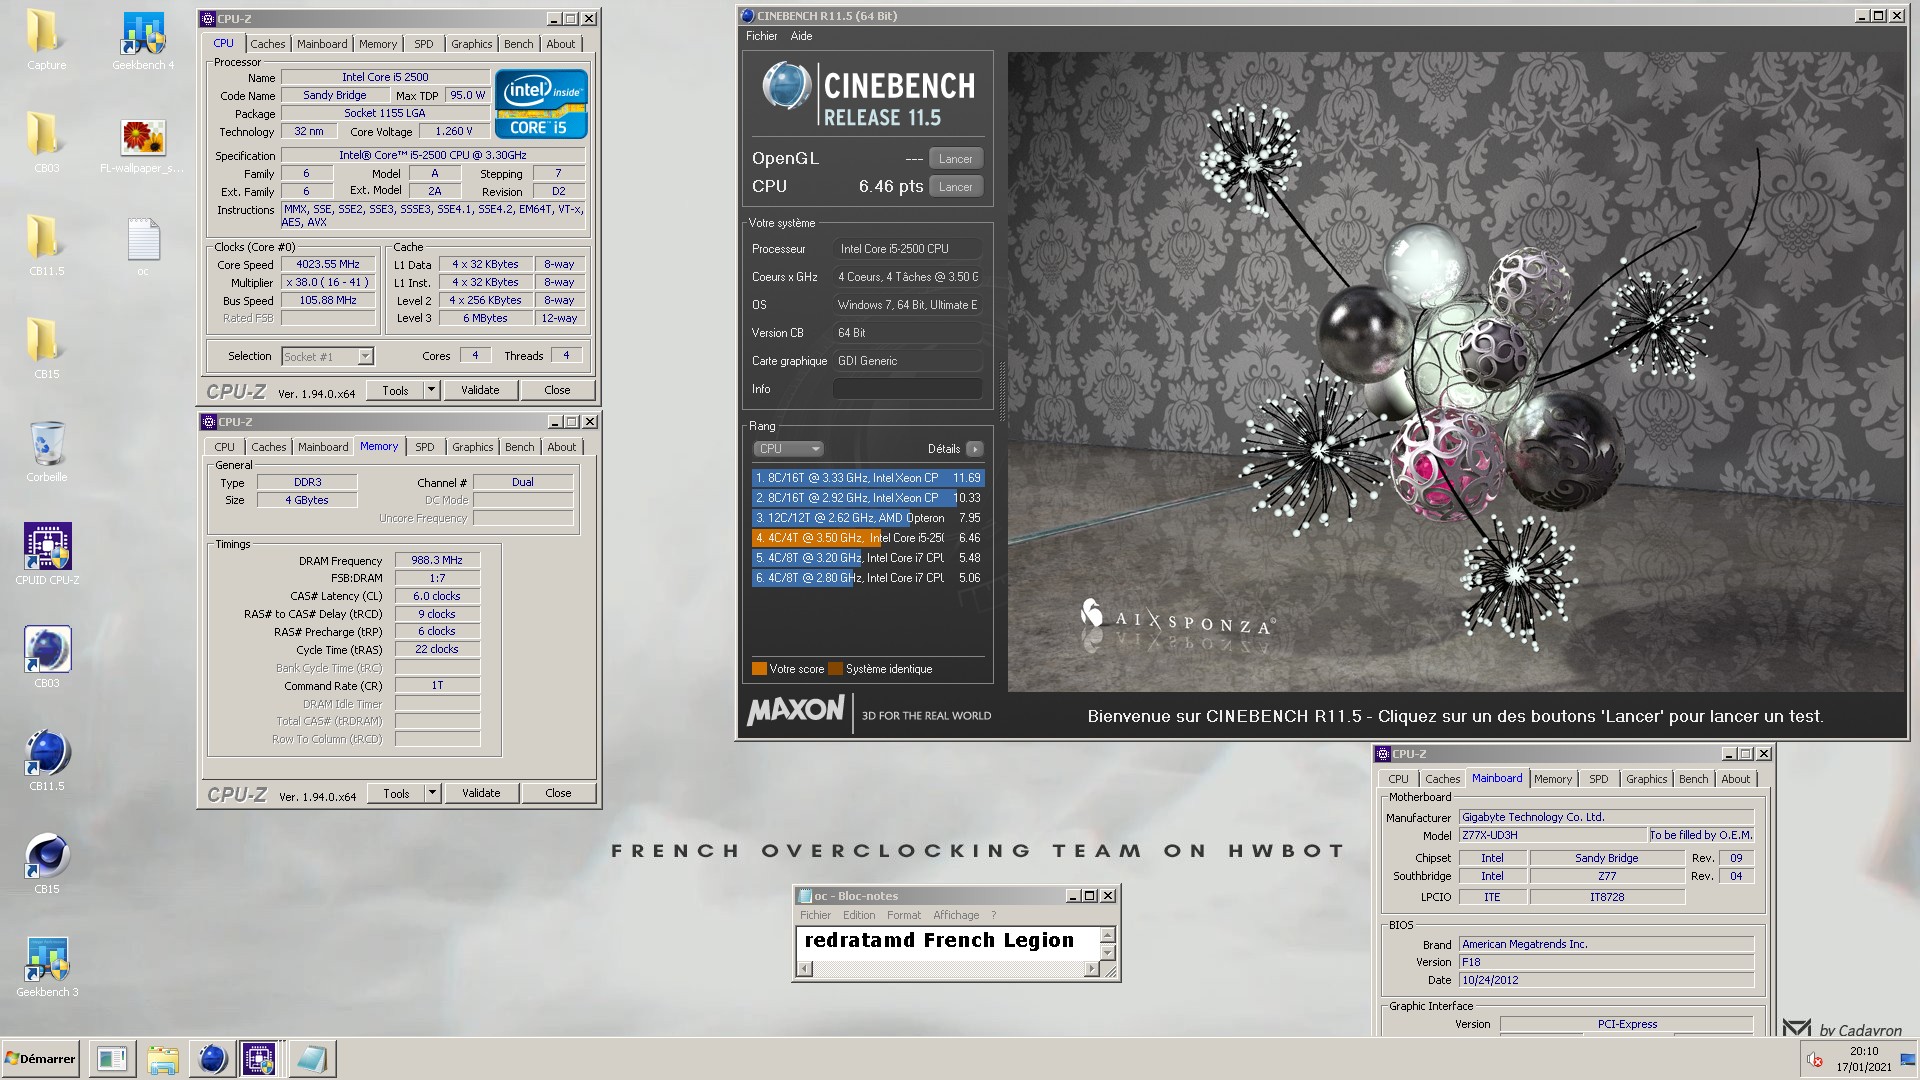Open the Affichage menu in Bloc-notes

(956, 915)
